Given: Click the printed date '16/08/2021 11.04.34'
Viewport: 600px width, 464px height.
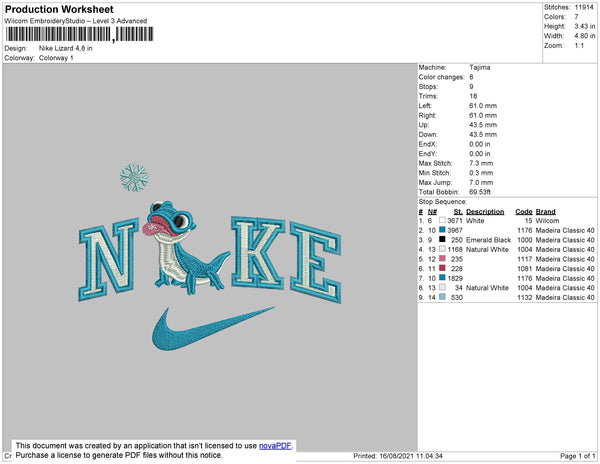Looking at the screenshot, I should click(x=411, y=456).
